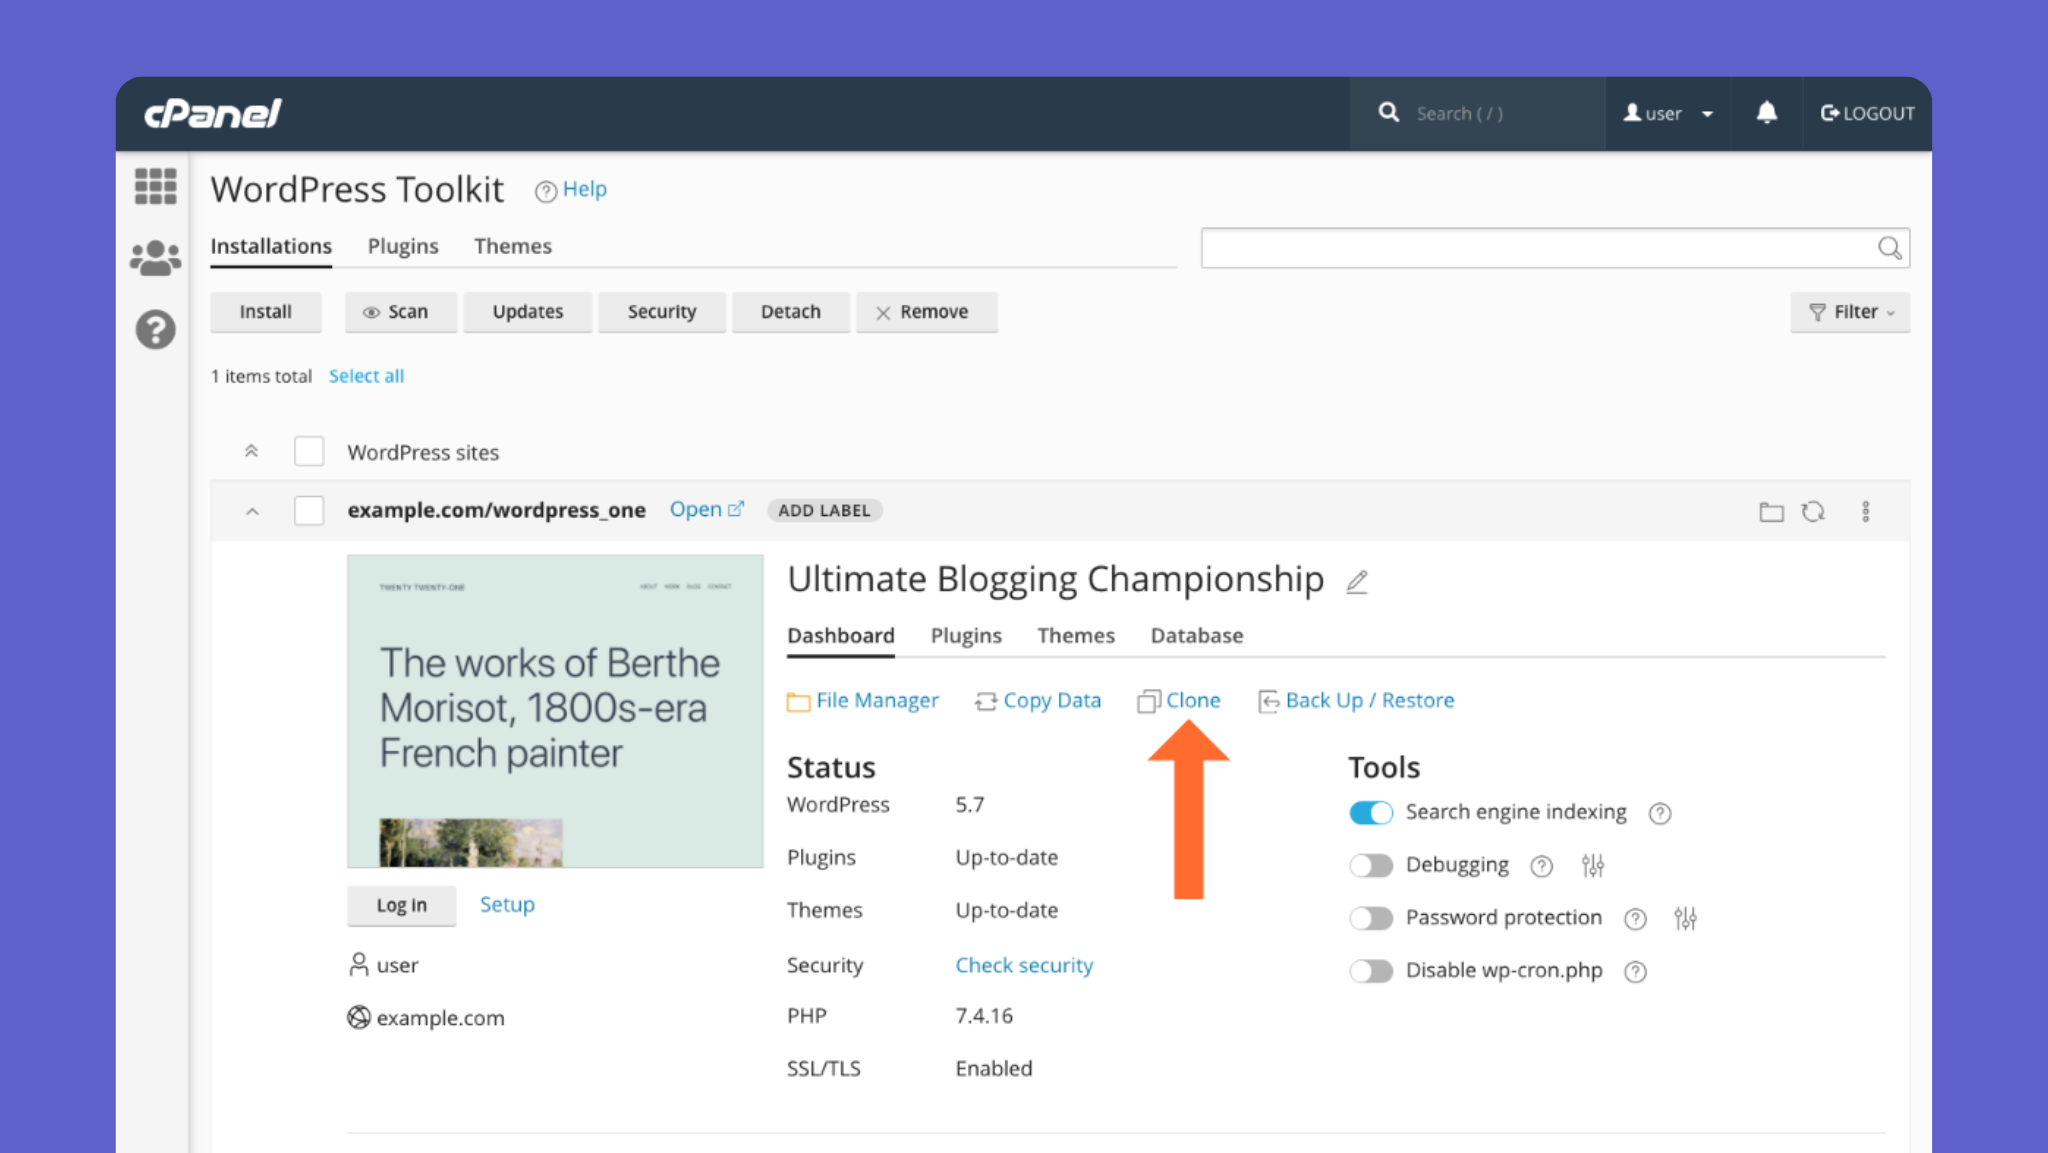Click the Clone link
Image resolution: width=2048 pixels, height=1153 pixels.
[x=1179, y=701]
